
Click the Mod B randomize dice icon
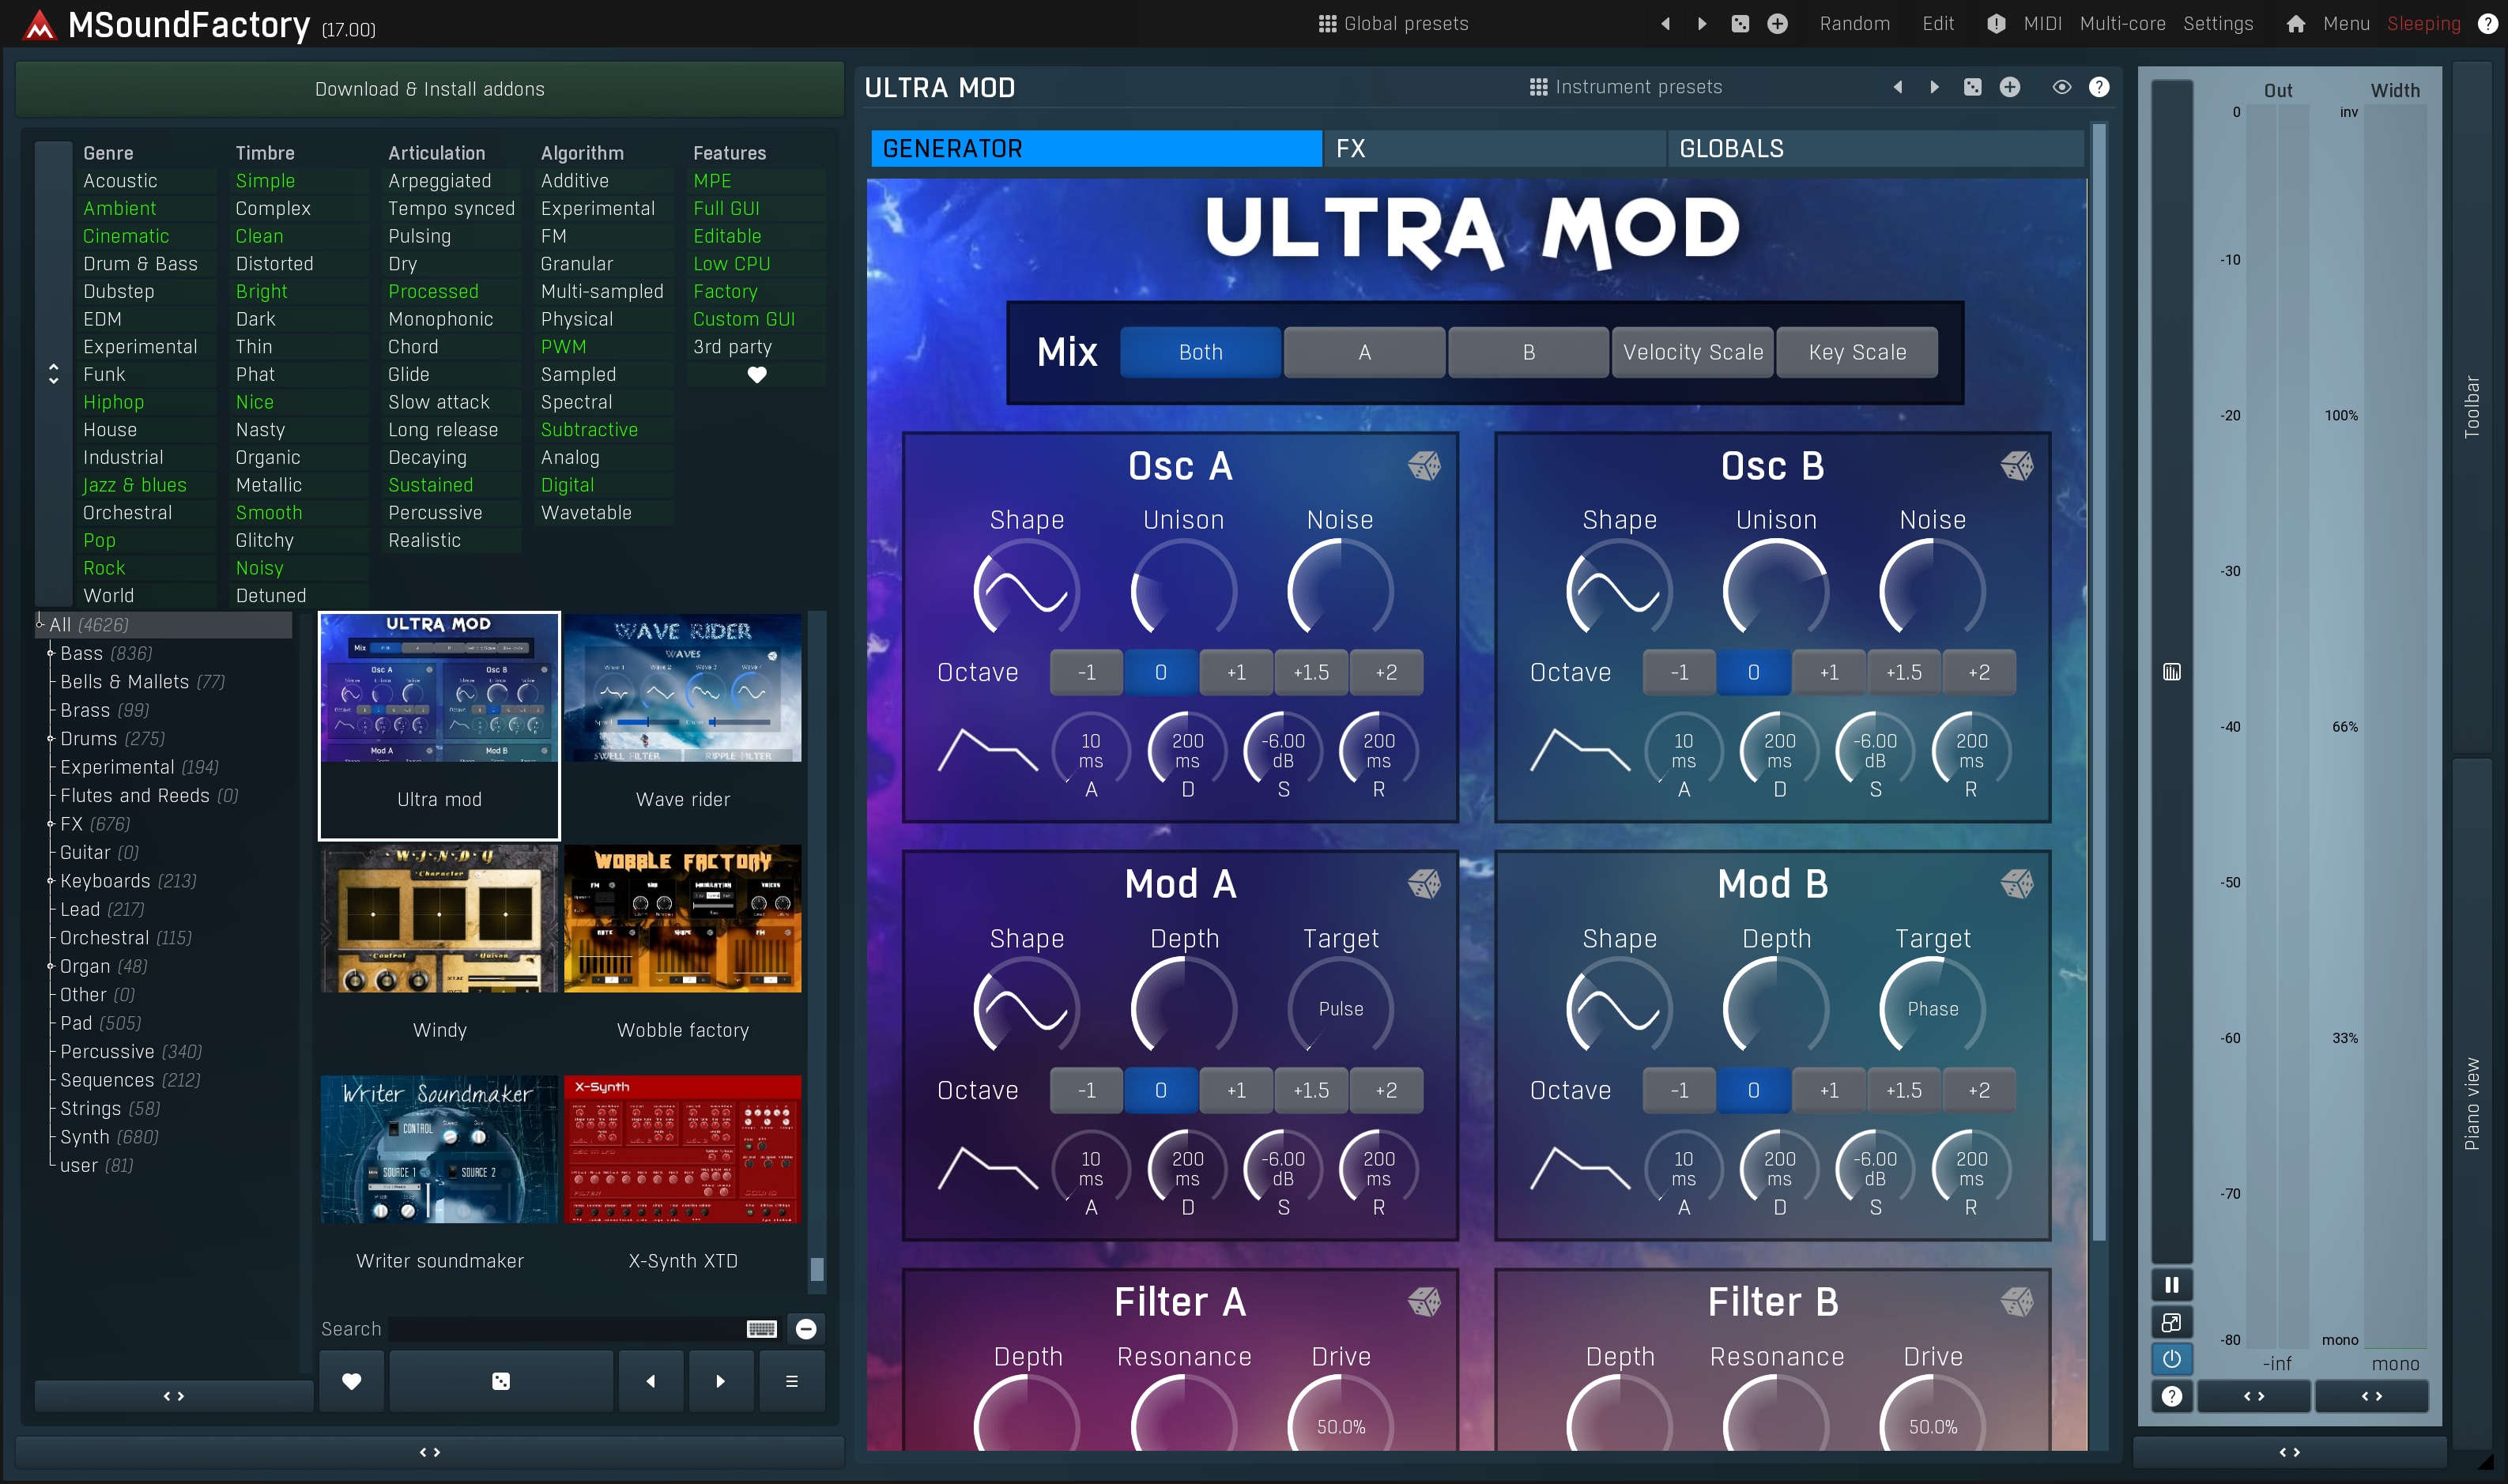(2016, 884)
